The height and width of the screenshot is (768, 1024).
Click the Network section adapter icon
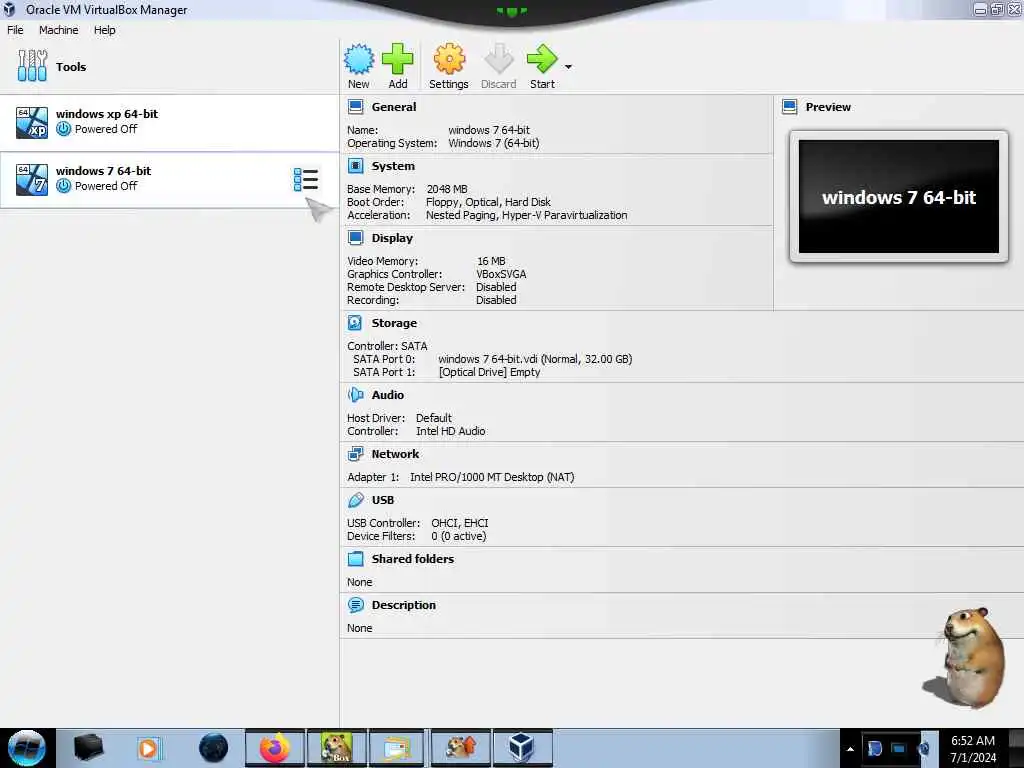click(355, 454)
